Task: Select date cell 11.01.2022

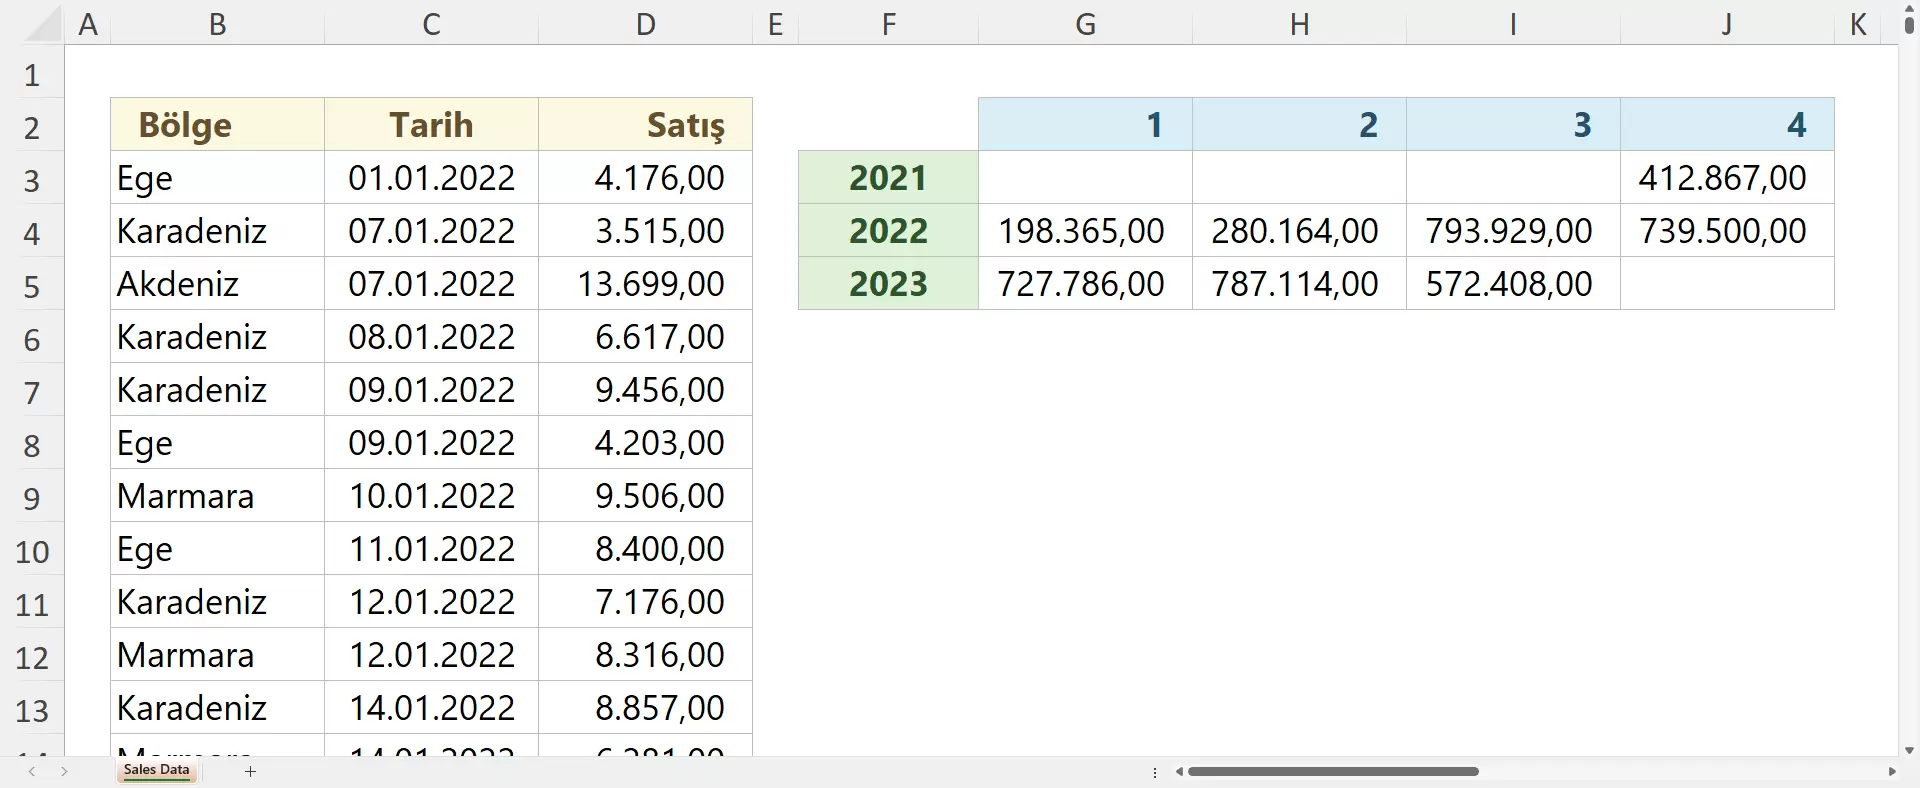Action: 431,548
